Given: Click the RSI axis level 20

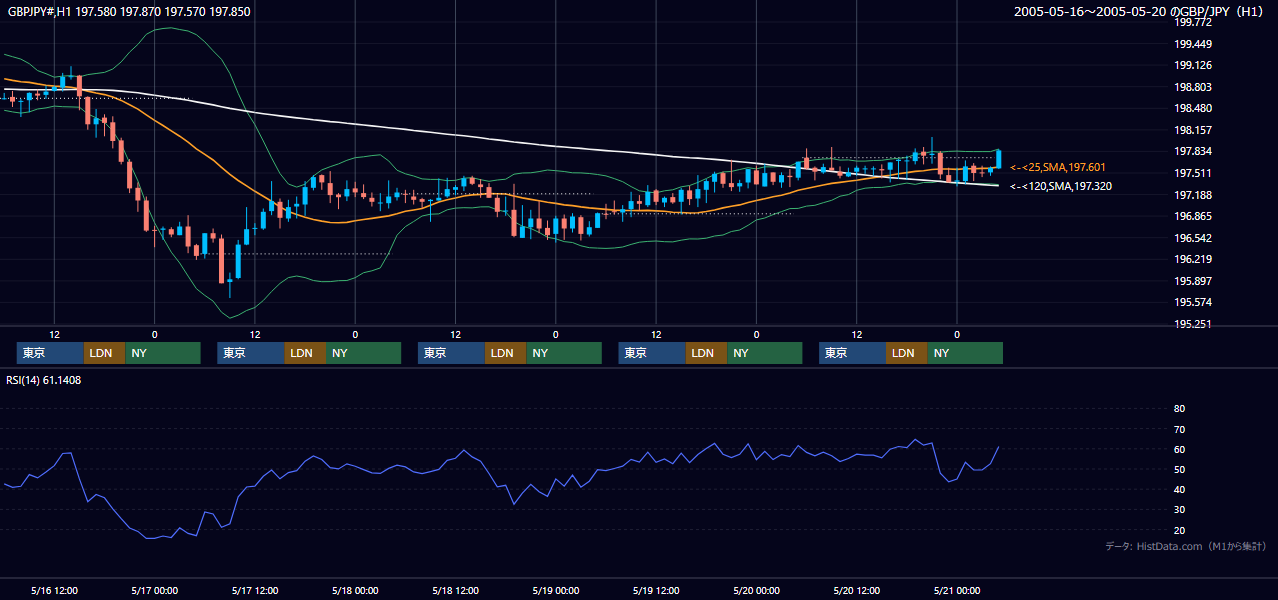Looking at the screenshot, I should click(x=1179, y=530).
